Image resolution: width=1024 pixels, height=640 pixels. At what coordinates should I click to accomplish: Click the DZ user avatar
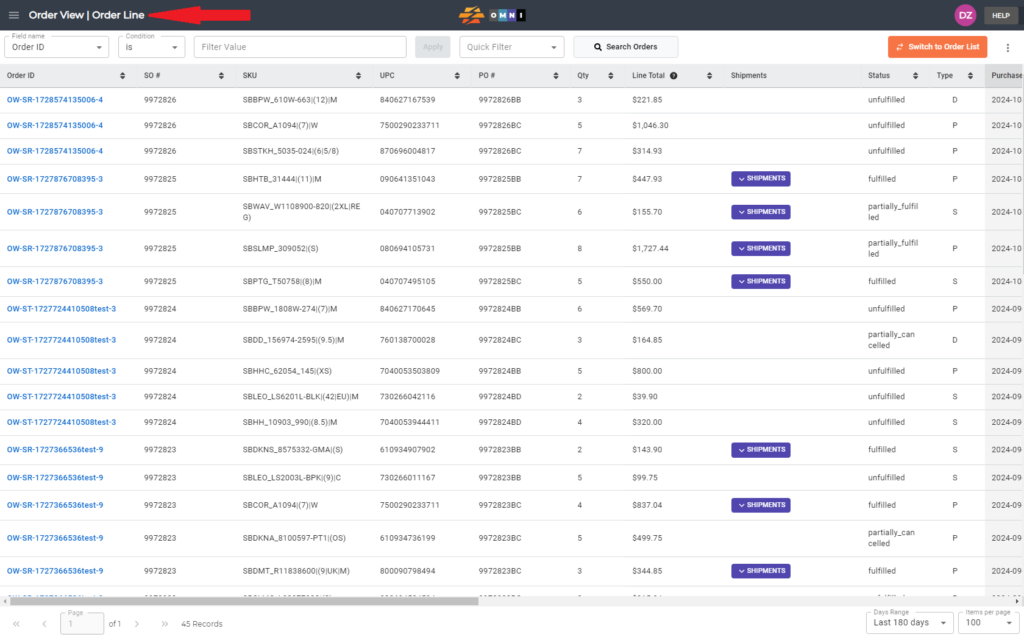[965, 15]
